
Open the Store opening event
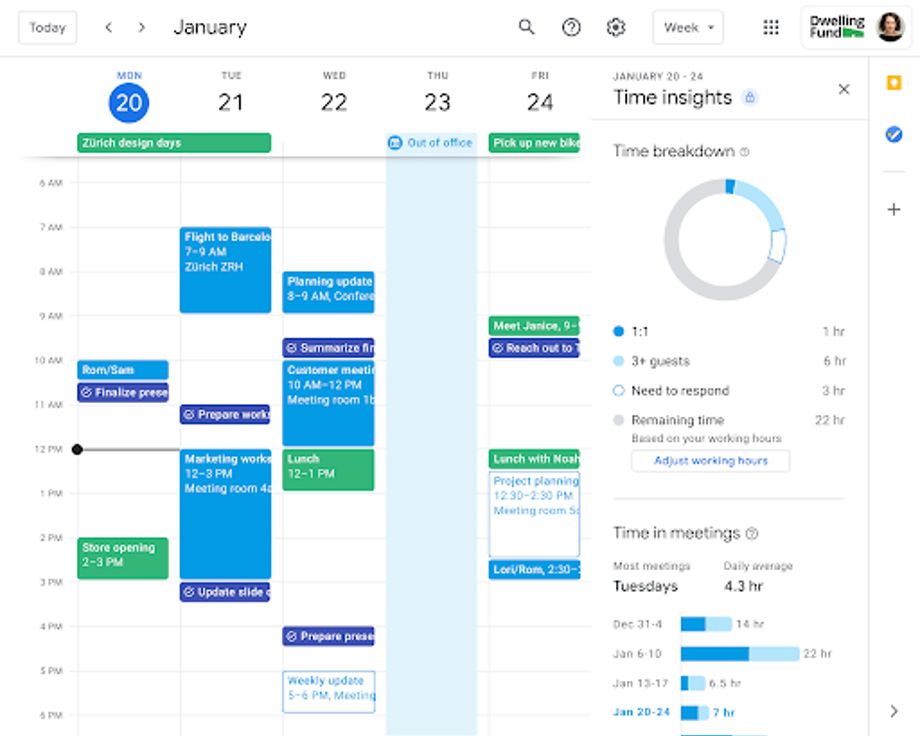(x=123, y=558)
